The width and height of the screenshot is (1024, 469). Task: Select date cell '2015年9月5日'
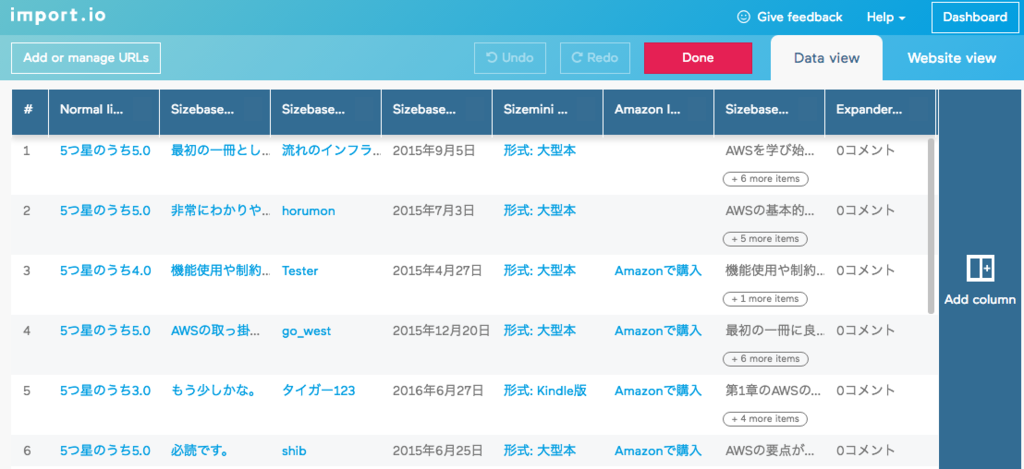pyautogui.click(x=434, y=151)
